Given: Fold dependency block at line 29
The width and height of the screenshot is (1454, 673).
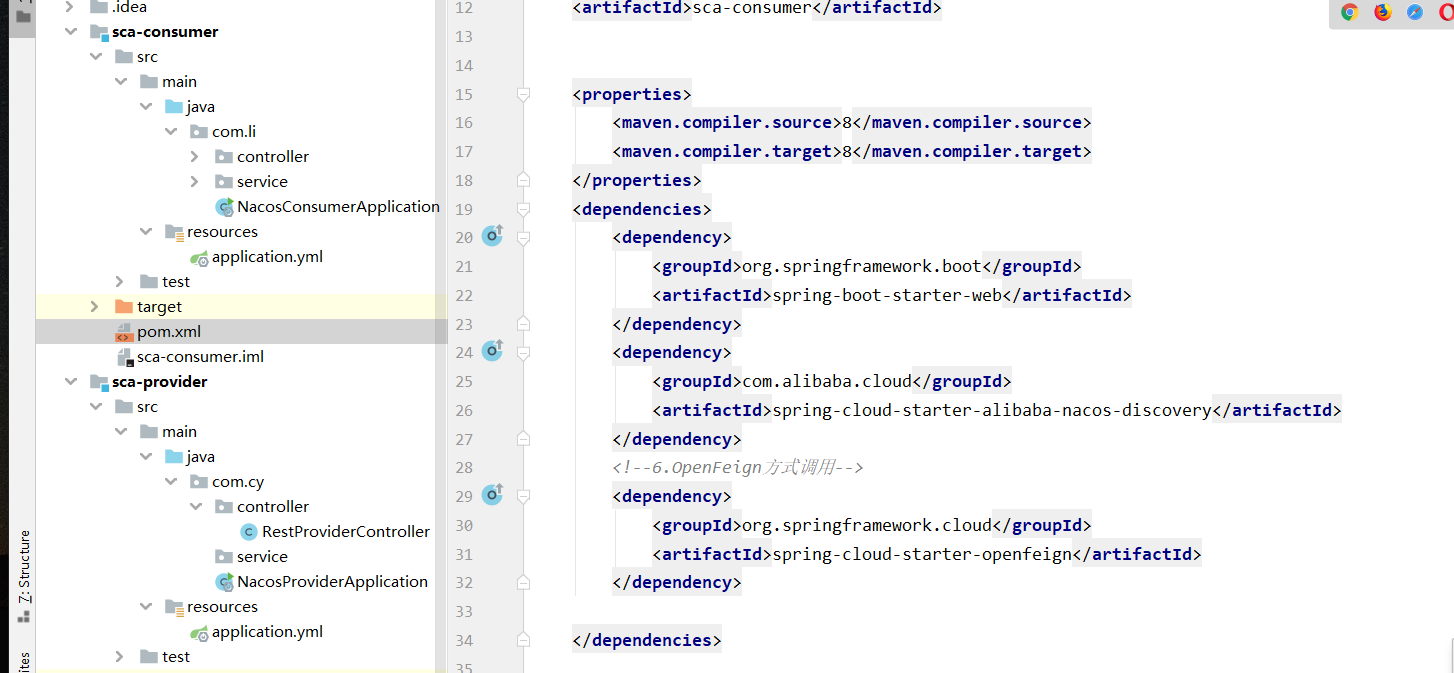Looking at the screenshot, I should pyautogui.click(x=522, y=496).
